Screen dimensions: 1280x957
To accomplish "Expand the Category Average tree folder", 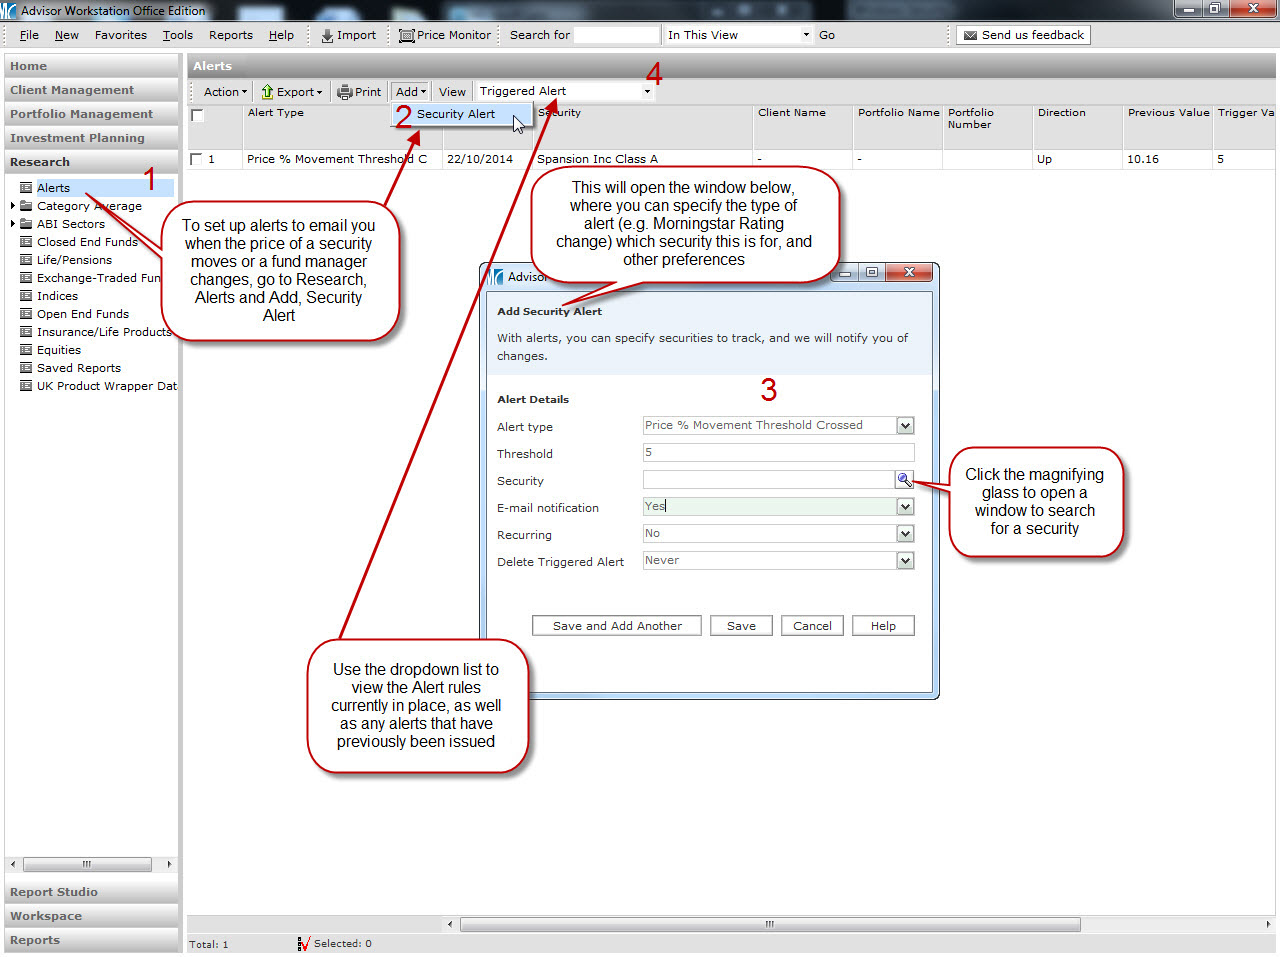I will [13, 206].
